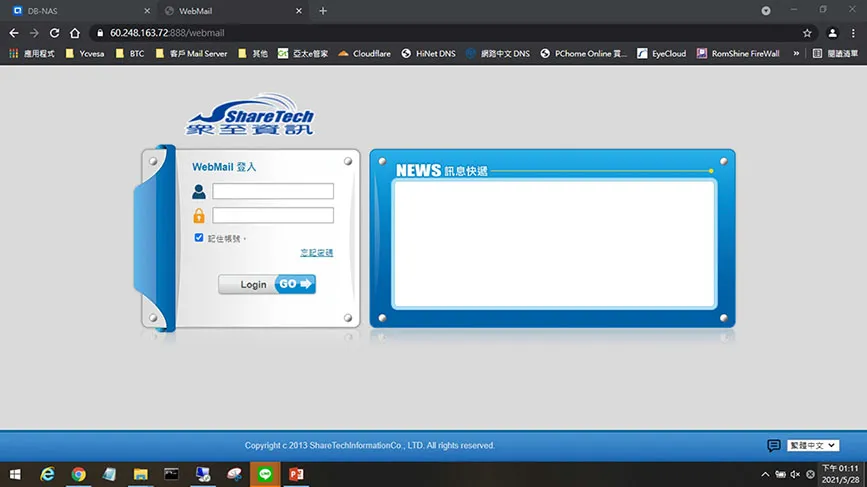The height and width of the screenshot is (487, 867).
Task: Select the WebMail tab
Action: click(x=233, y=11)
